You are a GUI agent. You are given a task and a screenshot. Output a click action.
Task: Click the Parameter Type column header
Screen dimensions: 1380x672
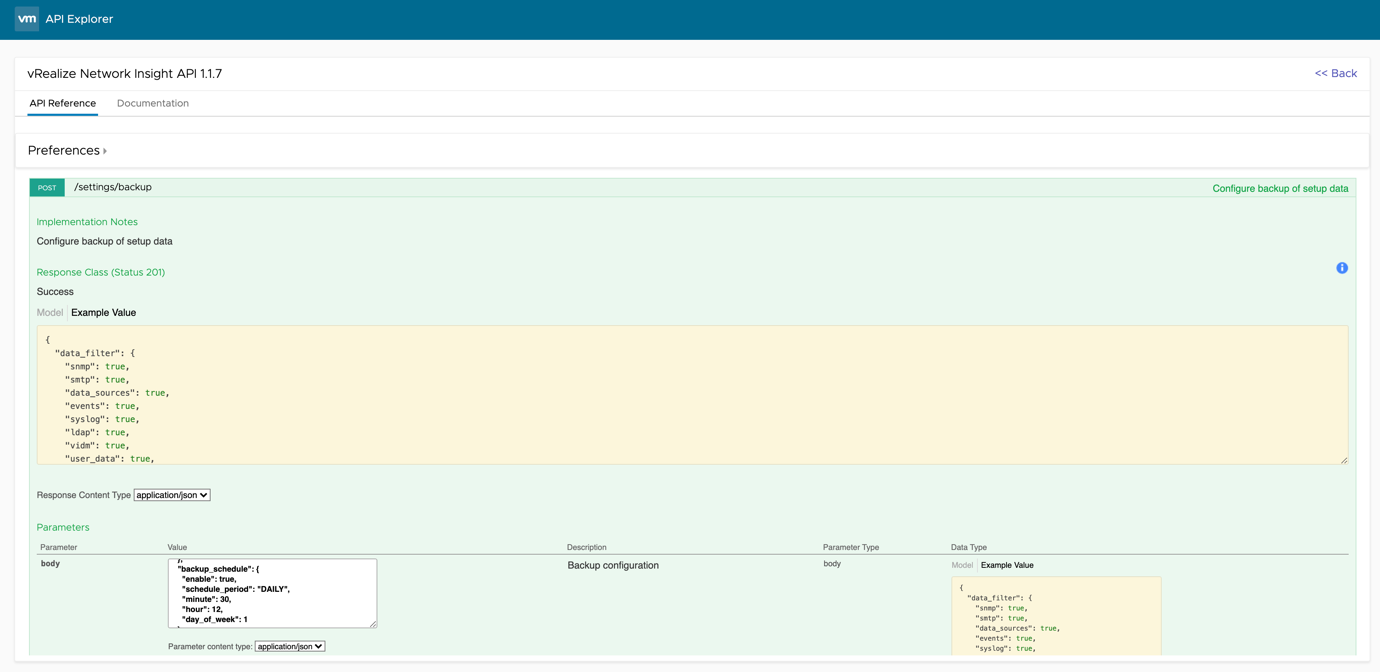click(x=851, y=547)
